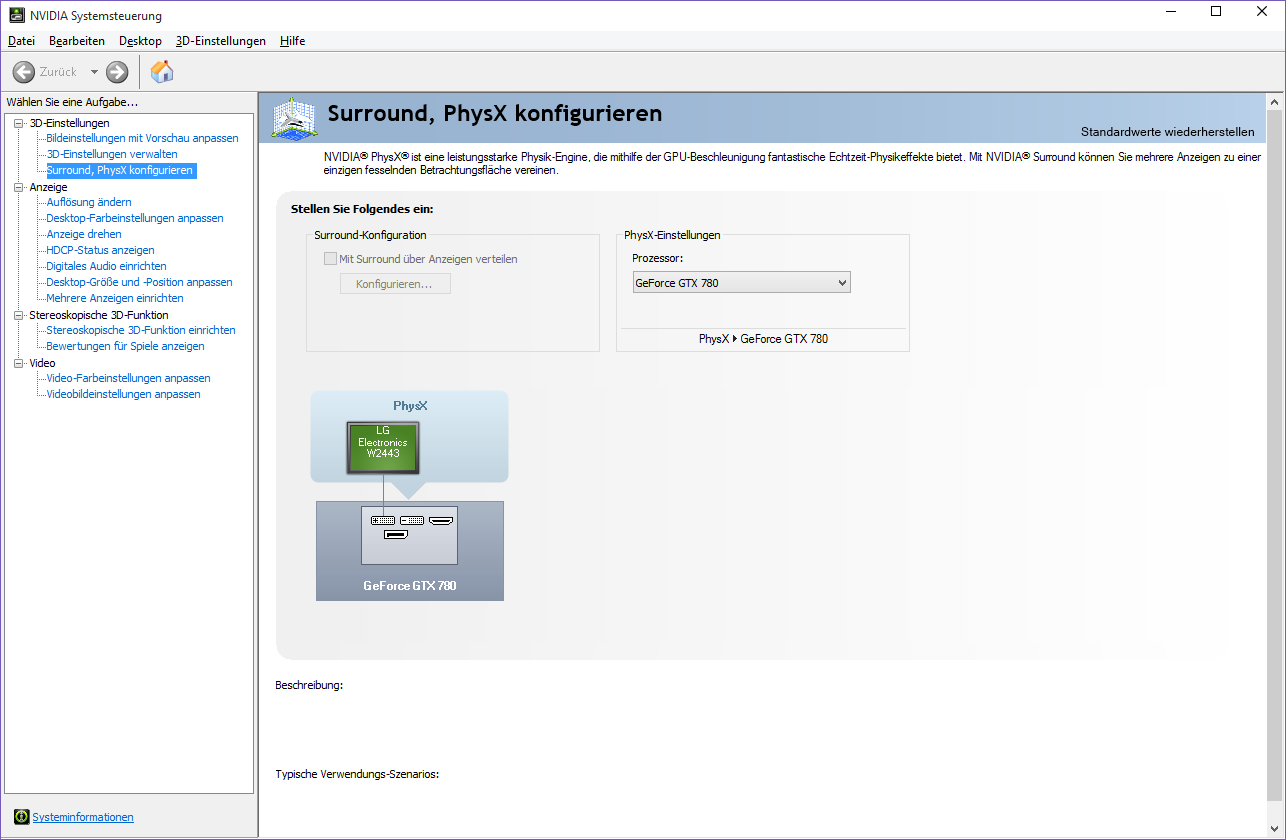Select Surround, PhysX konfigurieren tree item
The image size is (1286, 840).
[120, 170]
